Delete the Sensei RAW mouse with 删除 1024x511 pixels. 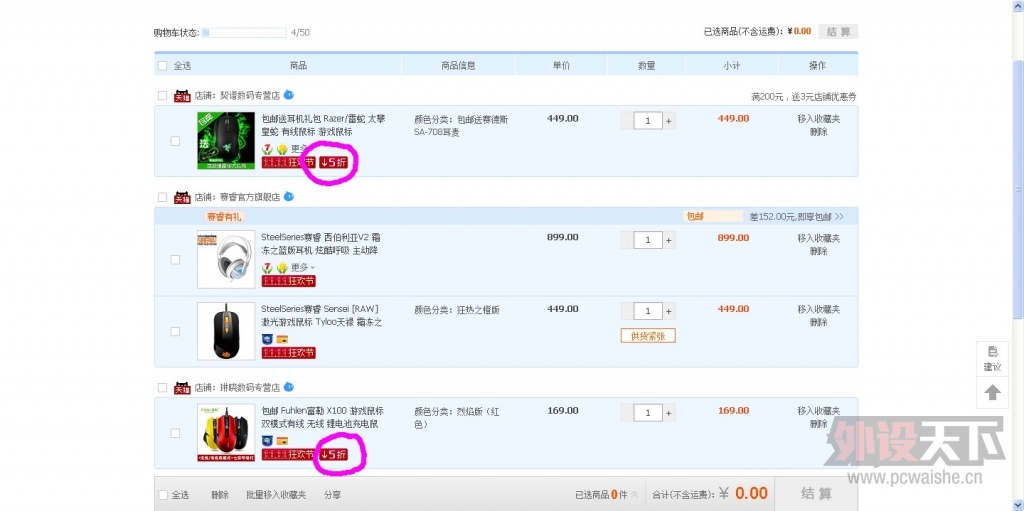pos(818,322)
